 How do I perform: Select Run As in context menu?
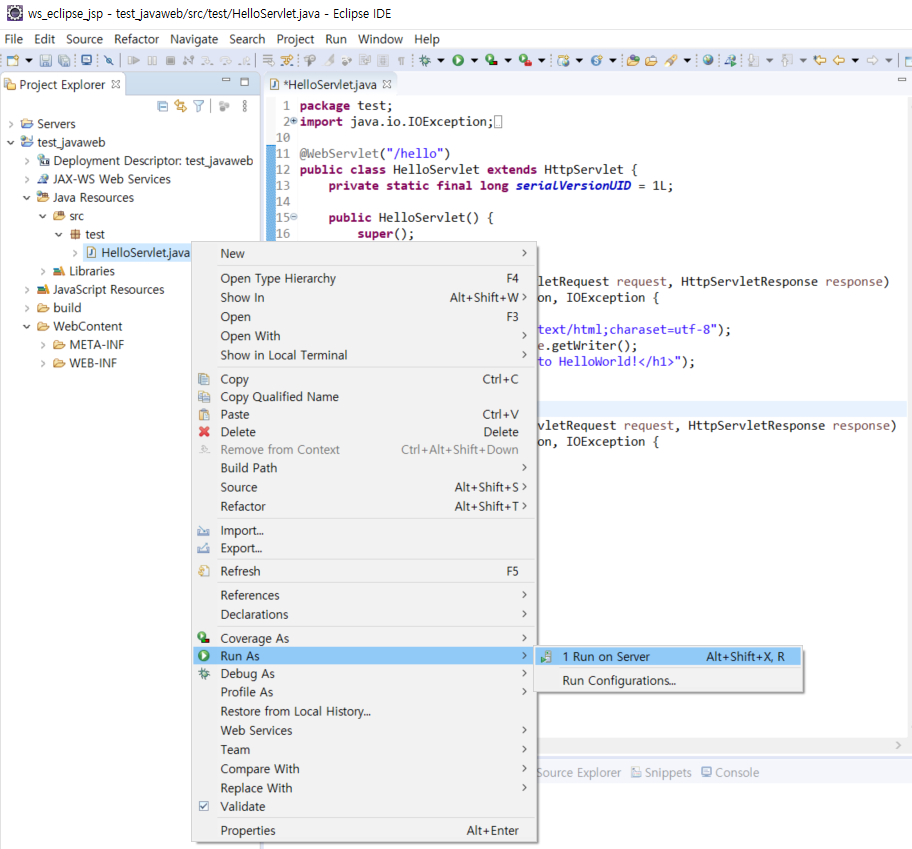tap(364, 656)
